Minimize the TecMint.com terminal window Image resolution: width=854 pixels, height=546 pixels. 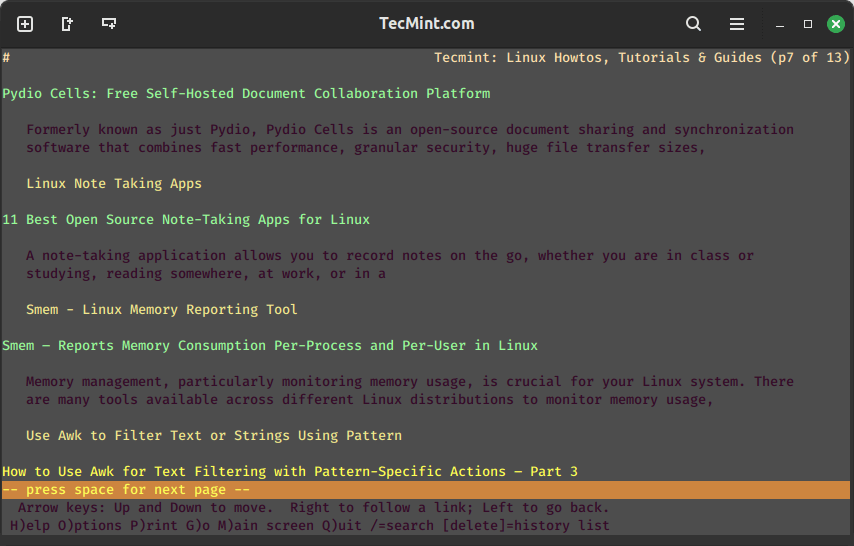pyautogui.click(x=781, y=24)
